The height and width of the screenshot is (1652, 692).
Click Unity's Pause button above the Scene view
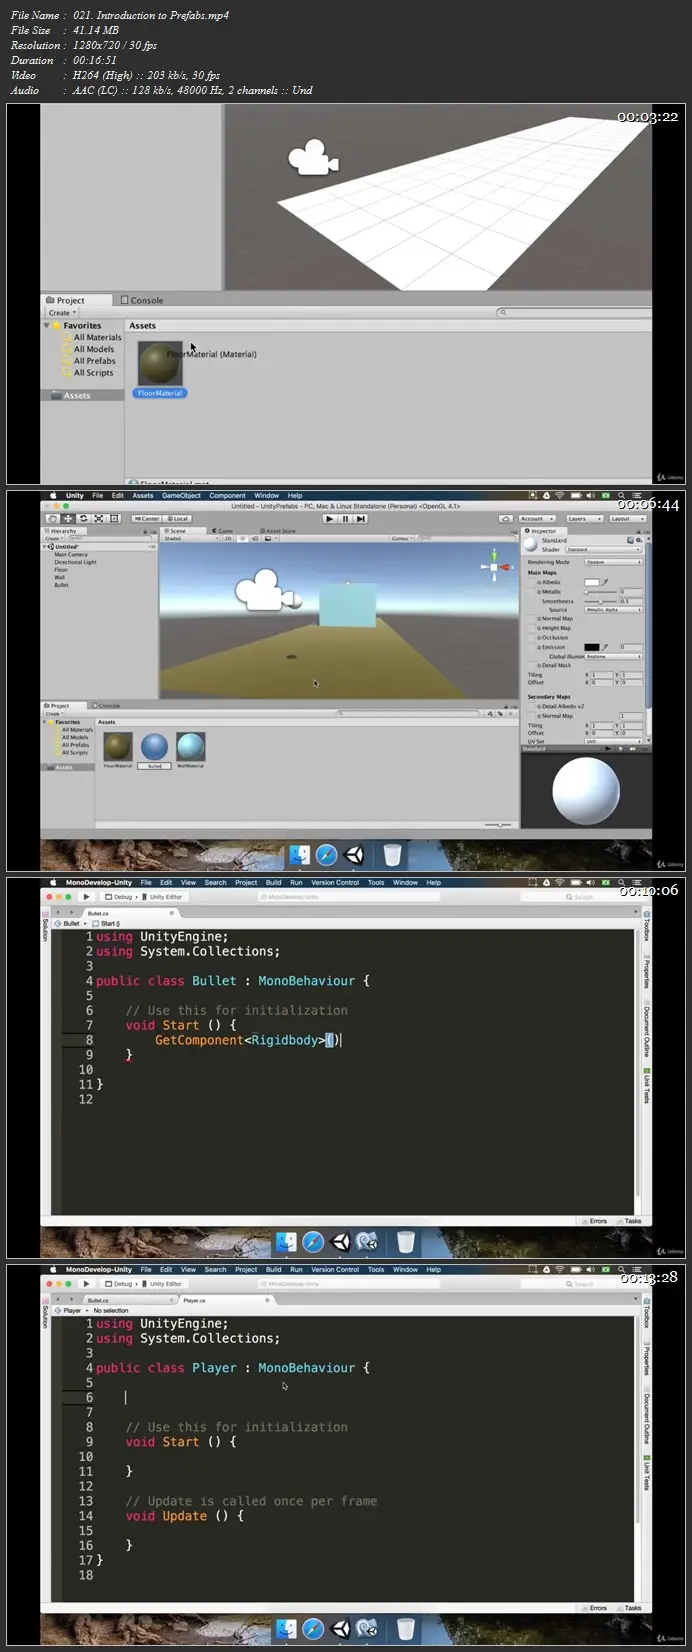click(x=345, y=518)
